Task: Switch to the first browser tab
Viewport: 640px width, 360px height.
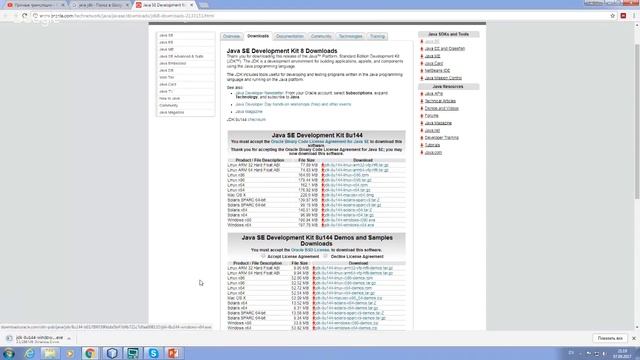Action: (35, 5)
